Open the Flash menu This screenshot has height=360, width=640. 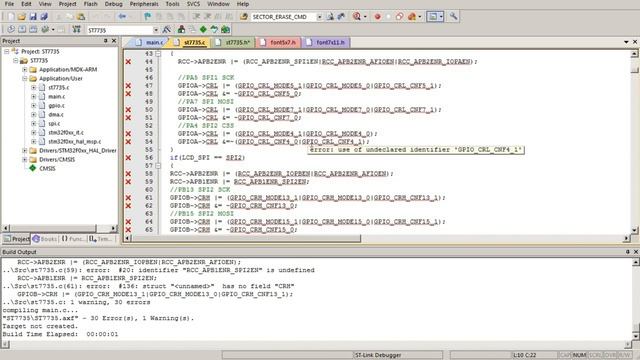[90, 4]
